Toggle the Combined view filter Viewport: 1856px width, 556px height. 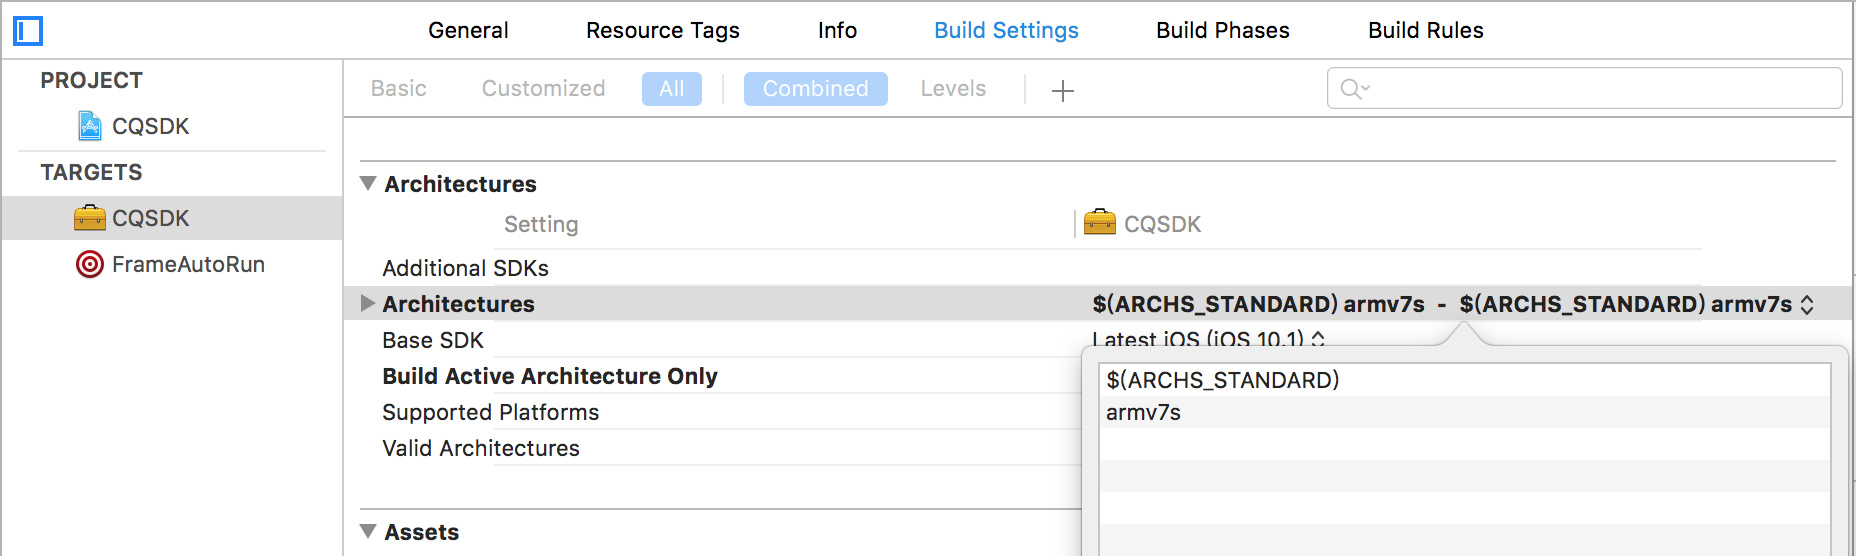click(x=816, y=89)
